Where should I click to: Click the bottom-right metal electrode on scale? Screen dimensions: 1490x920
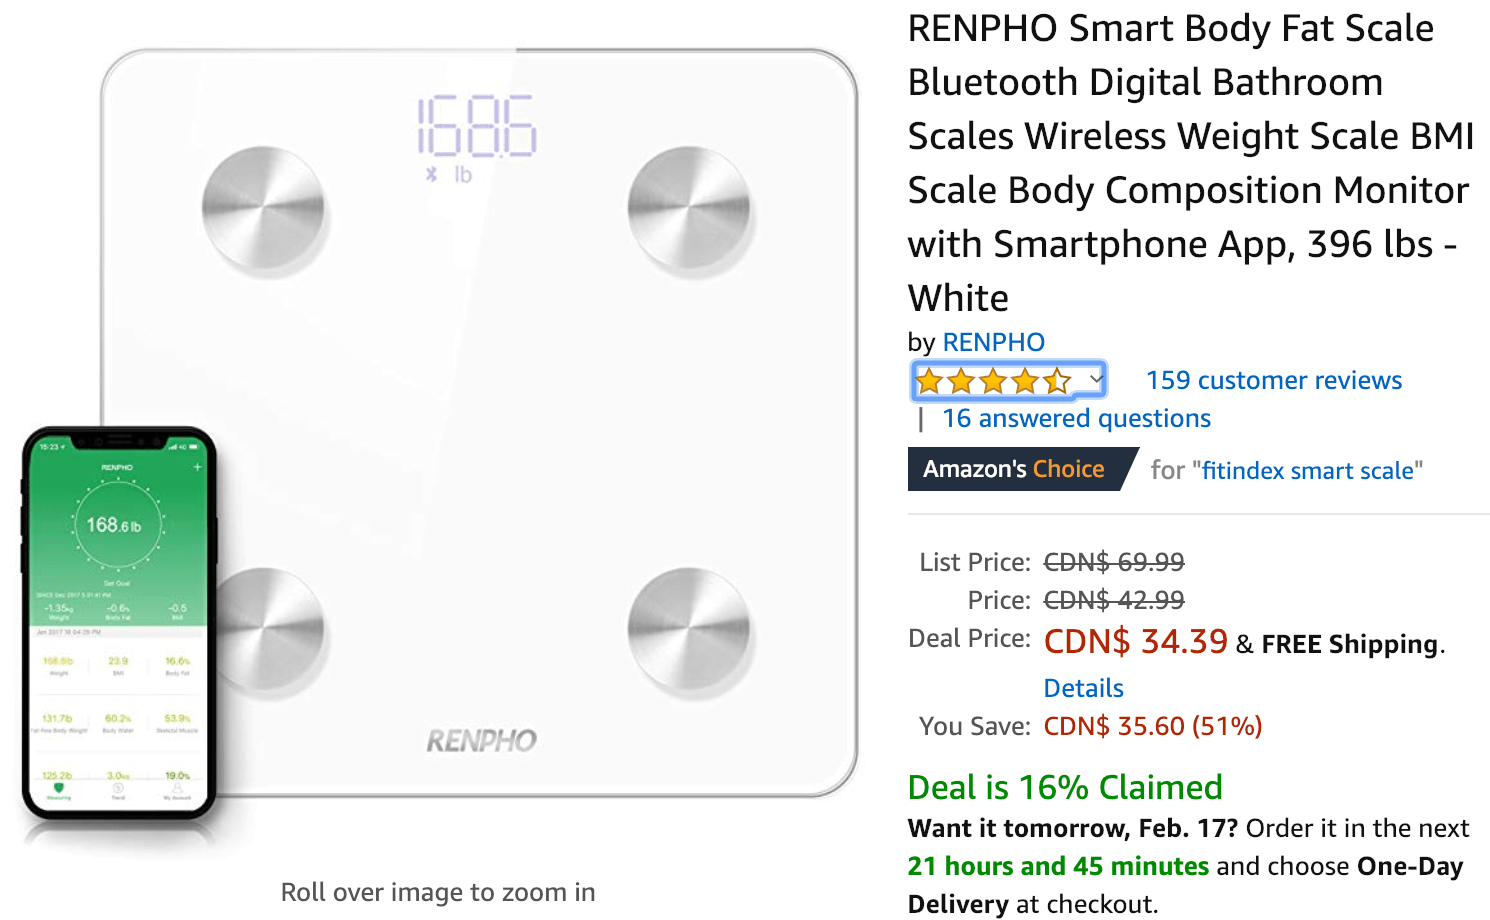(689, 629)
